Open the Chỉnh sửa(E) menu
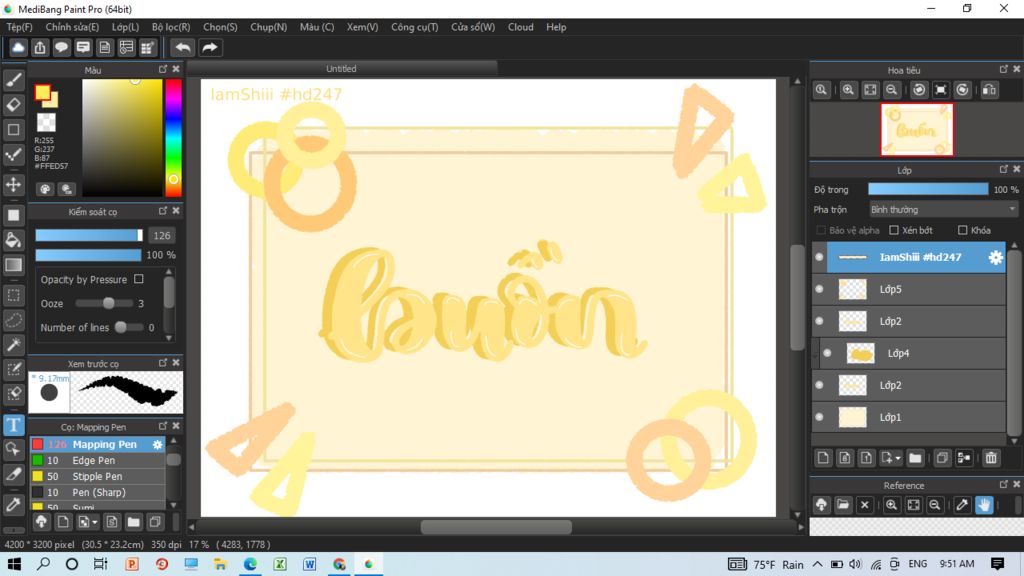This screenshot has height=576, width=1024. pos(72,27)
